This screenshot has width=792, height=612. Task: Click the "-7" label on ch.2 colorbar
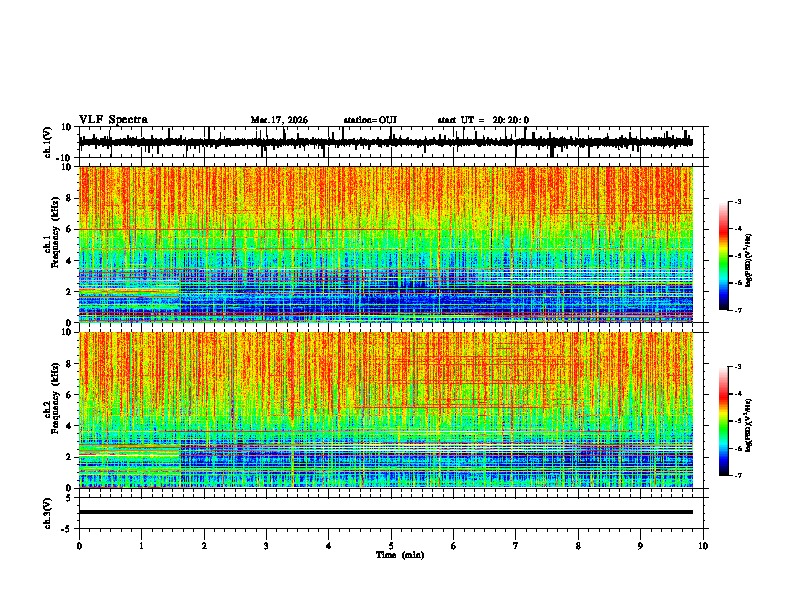tap(737, 475)
